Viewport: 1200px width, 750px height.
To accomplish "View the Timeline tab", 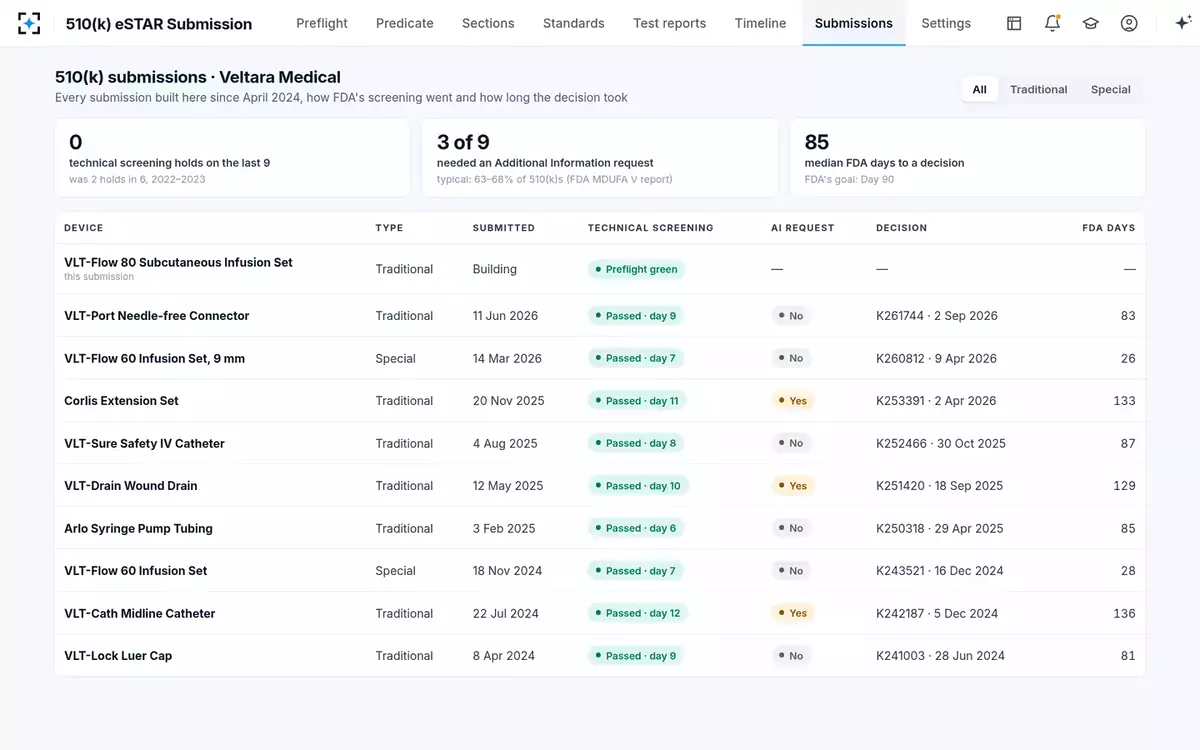I will pos(760,23).
